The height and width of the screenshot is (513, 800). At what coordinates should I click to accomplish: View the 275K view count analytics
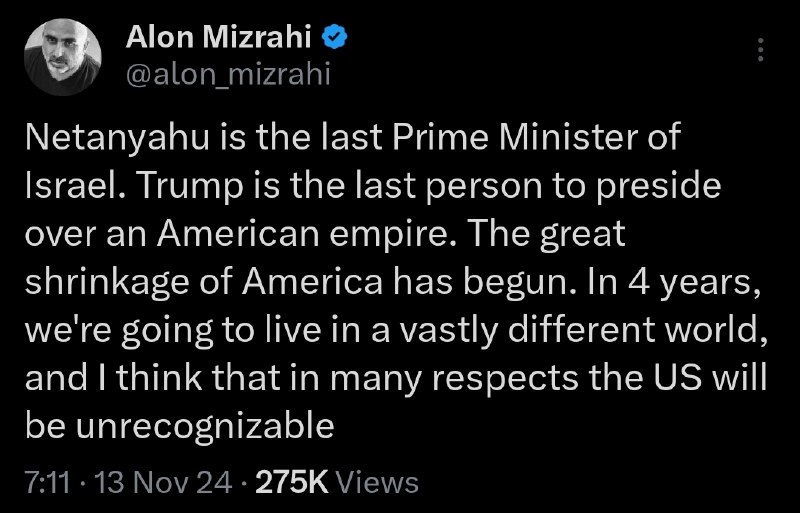coord(292,481)
